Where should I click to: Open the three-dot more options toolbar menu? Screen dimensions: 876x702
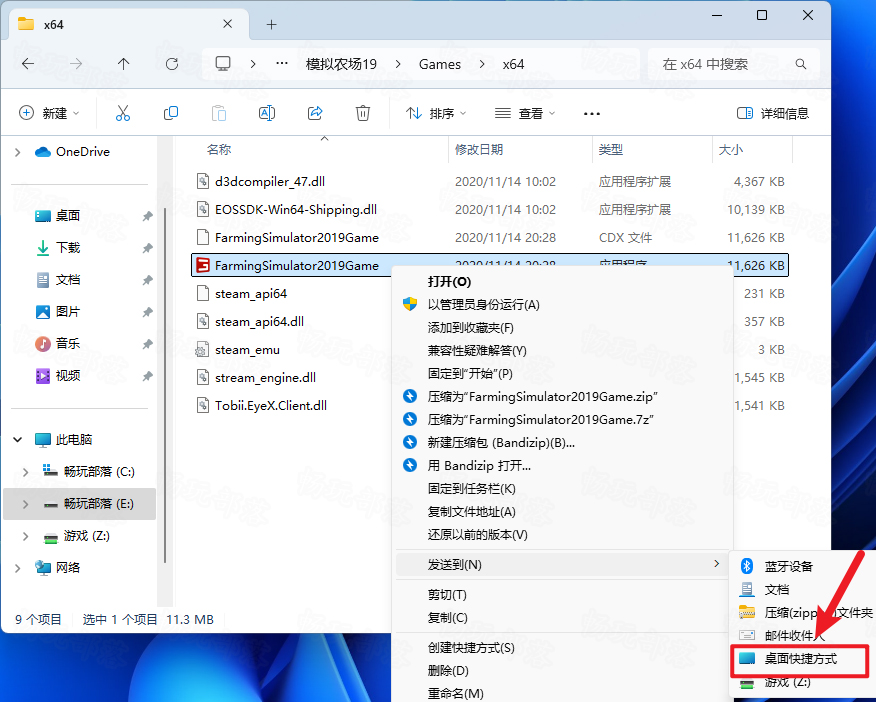(592, 114)
